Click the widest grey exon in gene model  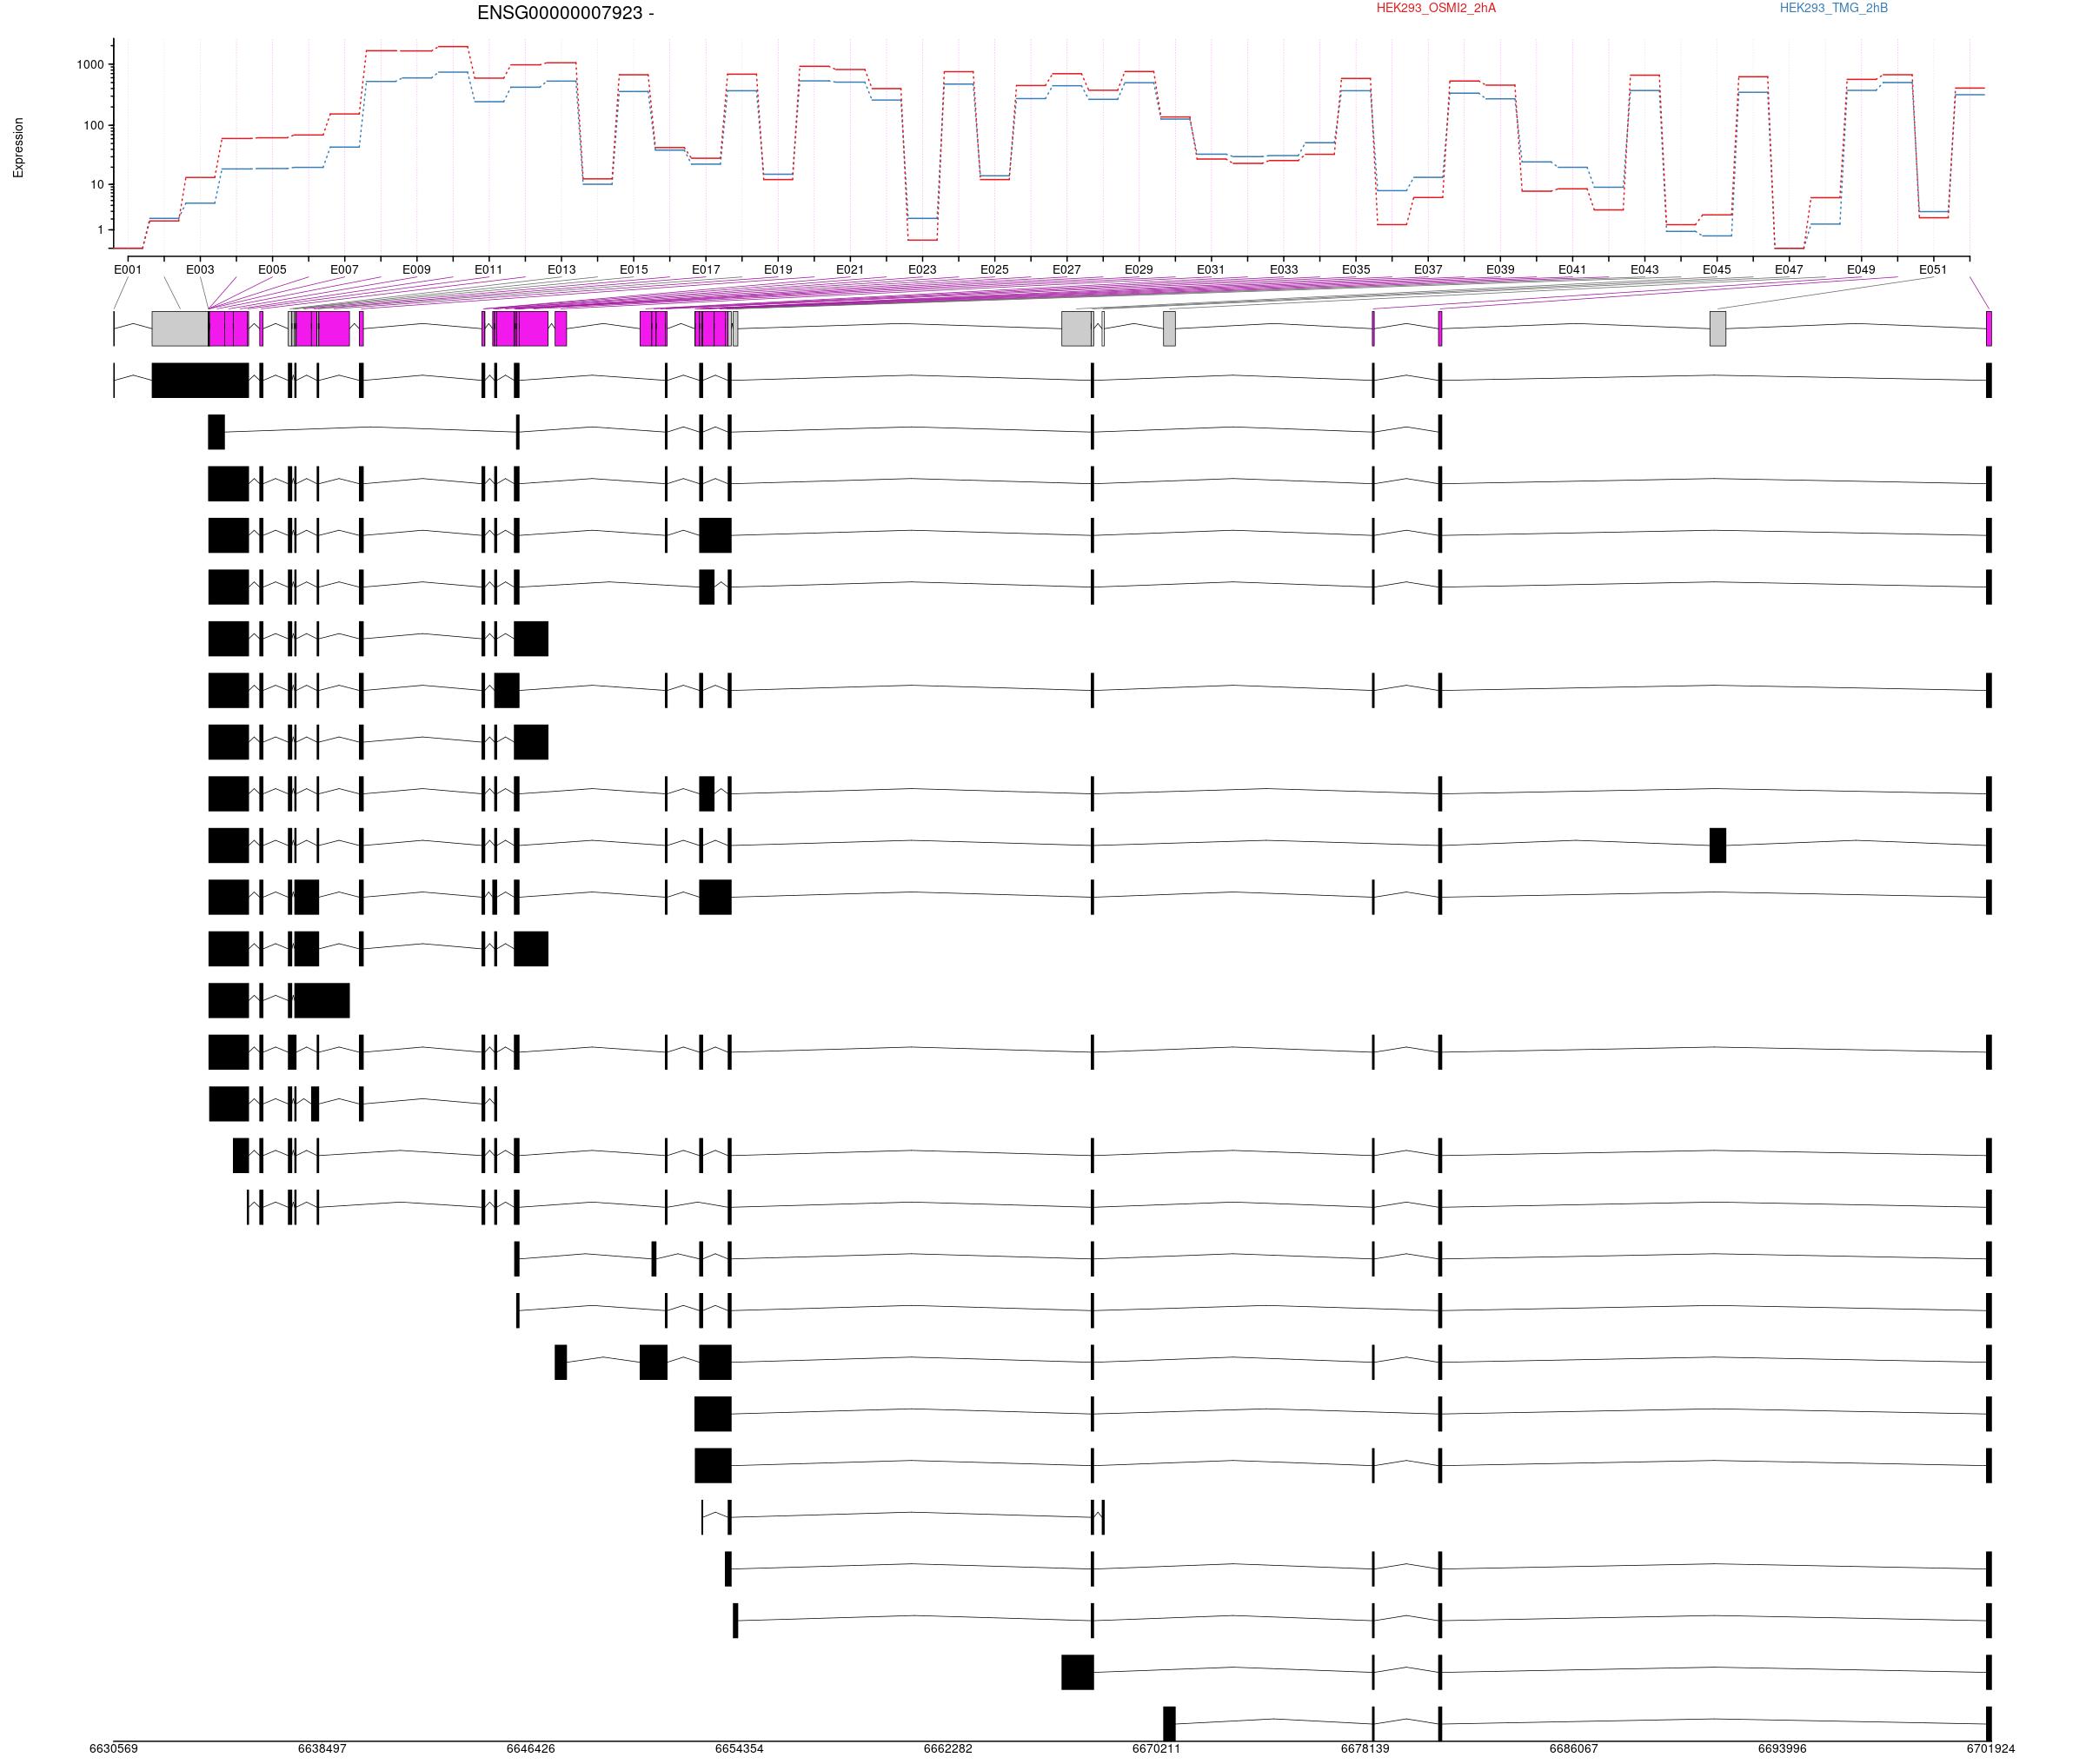[180, 329]
